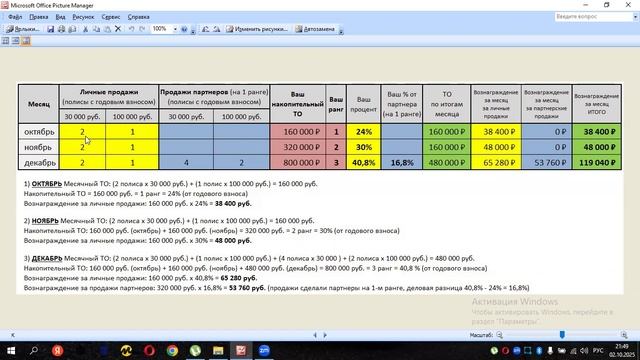Click the AutoCorrect (Автозамена) button
Image resolution: width=640 pixels, height=360 pixels.
(315, 29)
